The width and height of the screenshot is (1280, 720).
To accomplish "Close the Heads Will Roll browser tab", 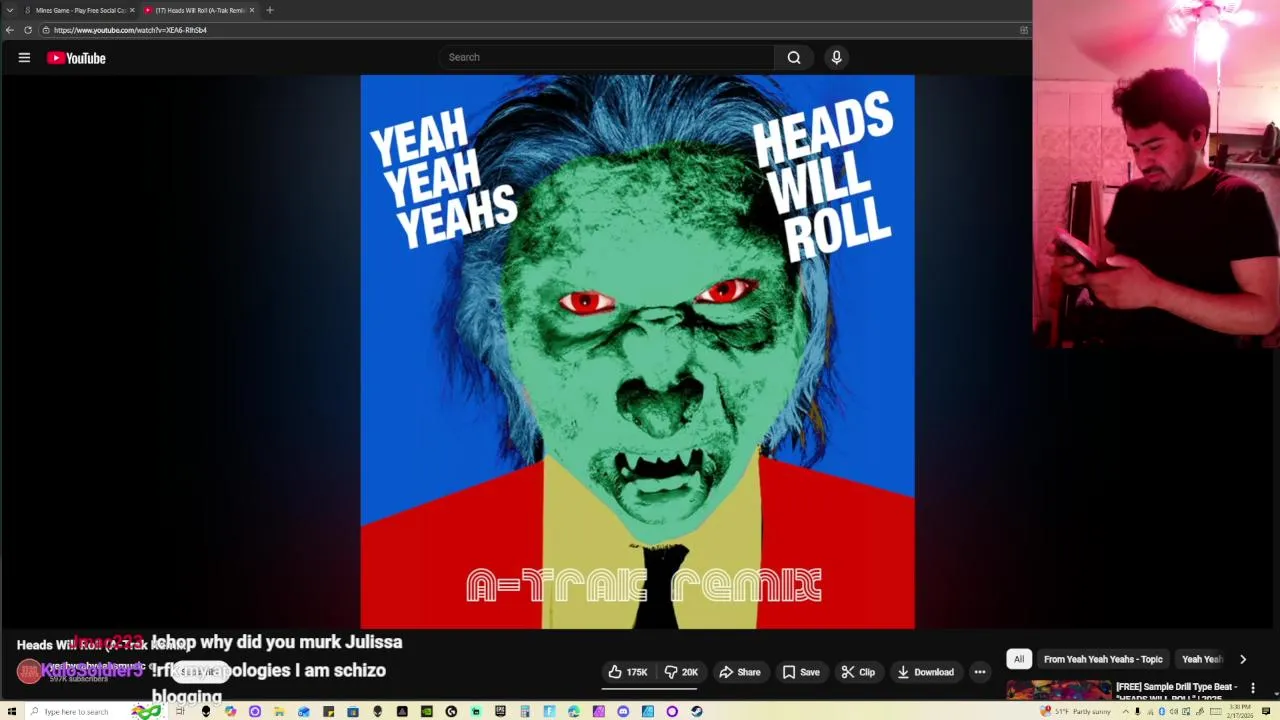I will [x=252, y=10].
